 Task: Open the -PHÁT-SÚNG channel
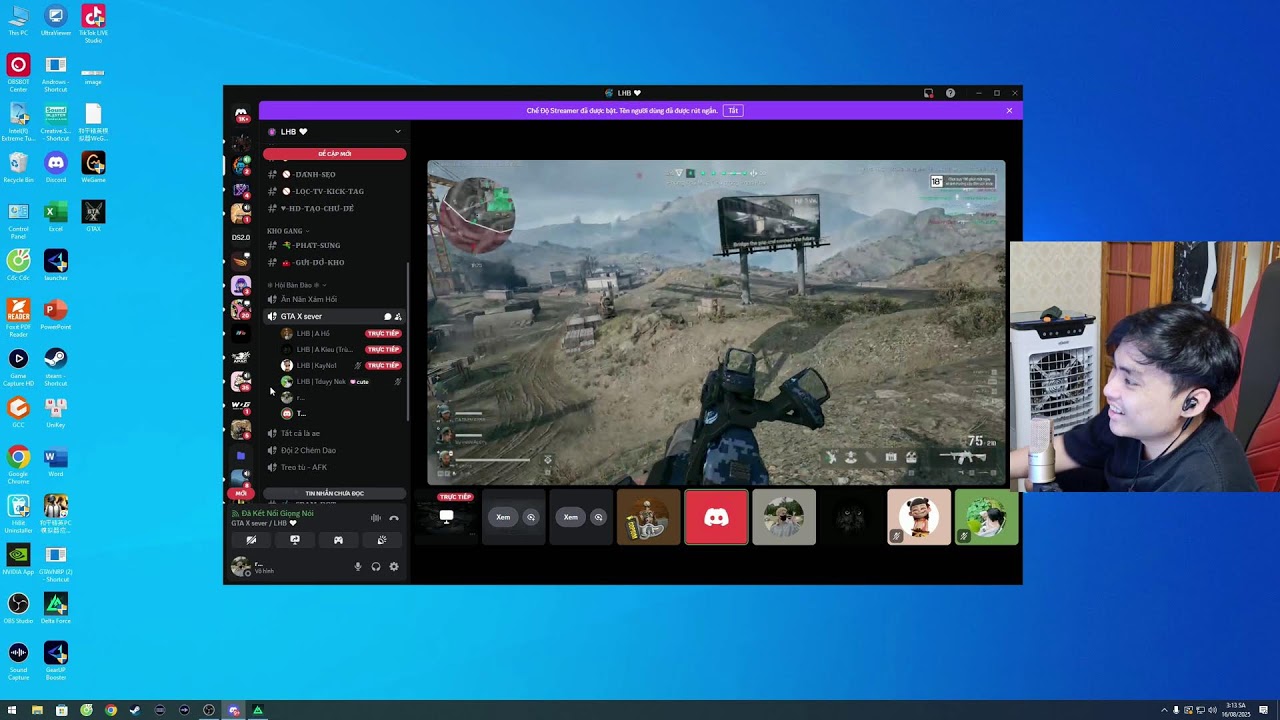pyautogui.click(x=335, y=245)
